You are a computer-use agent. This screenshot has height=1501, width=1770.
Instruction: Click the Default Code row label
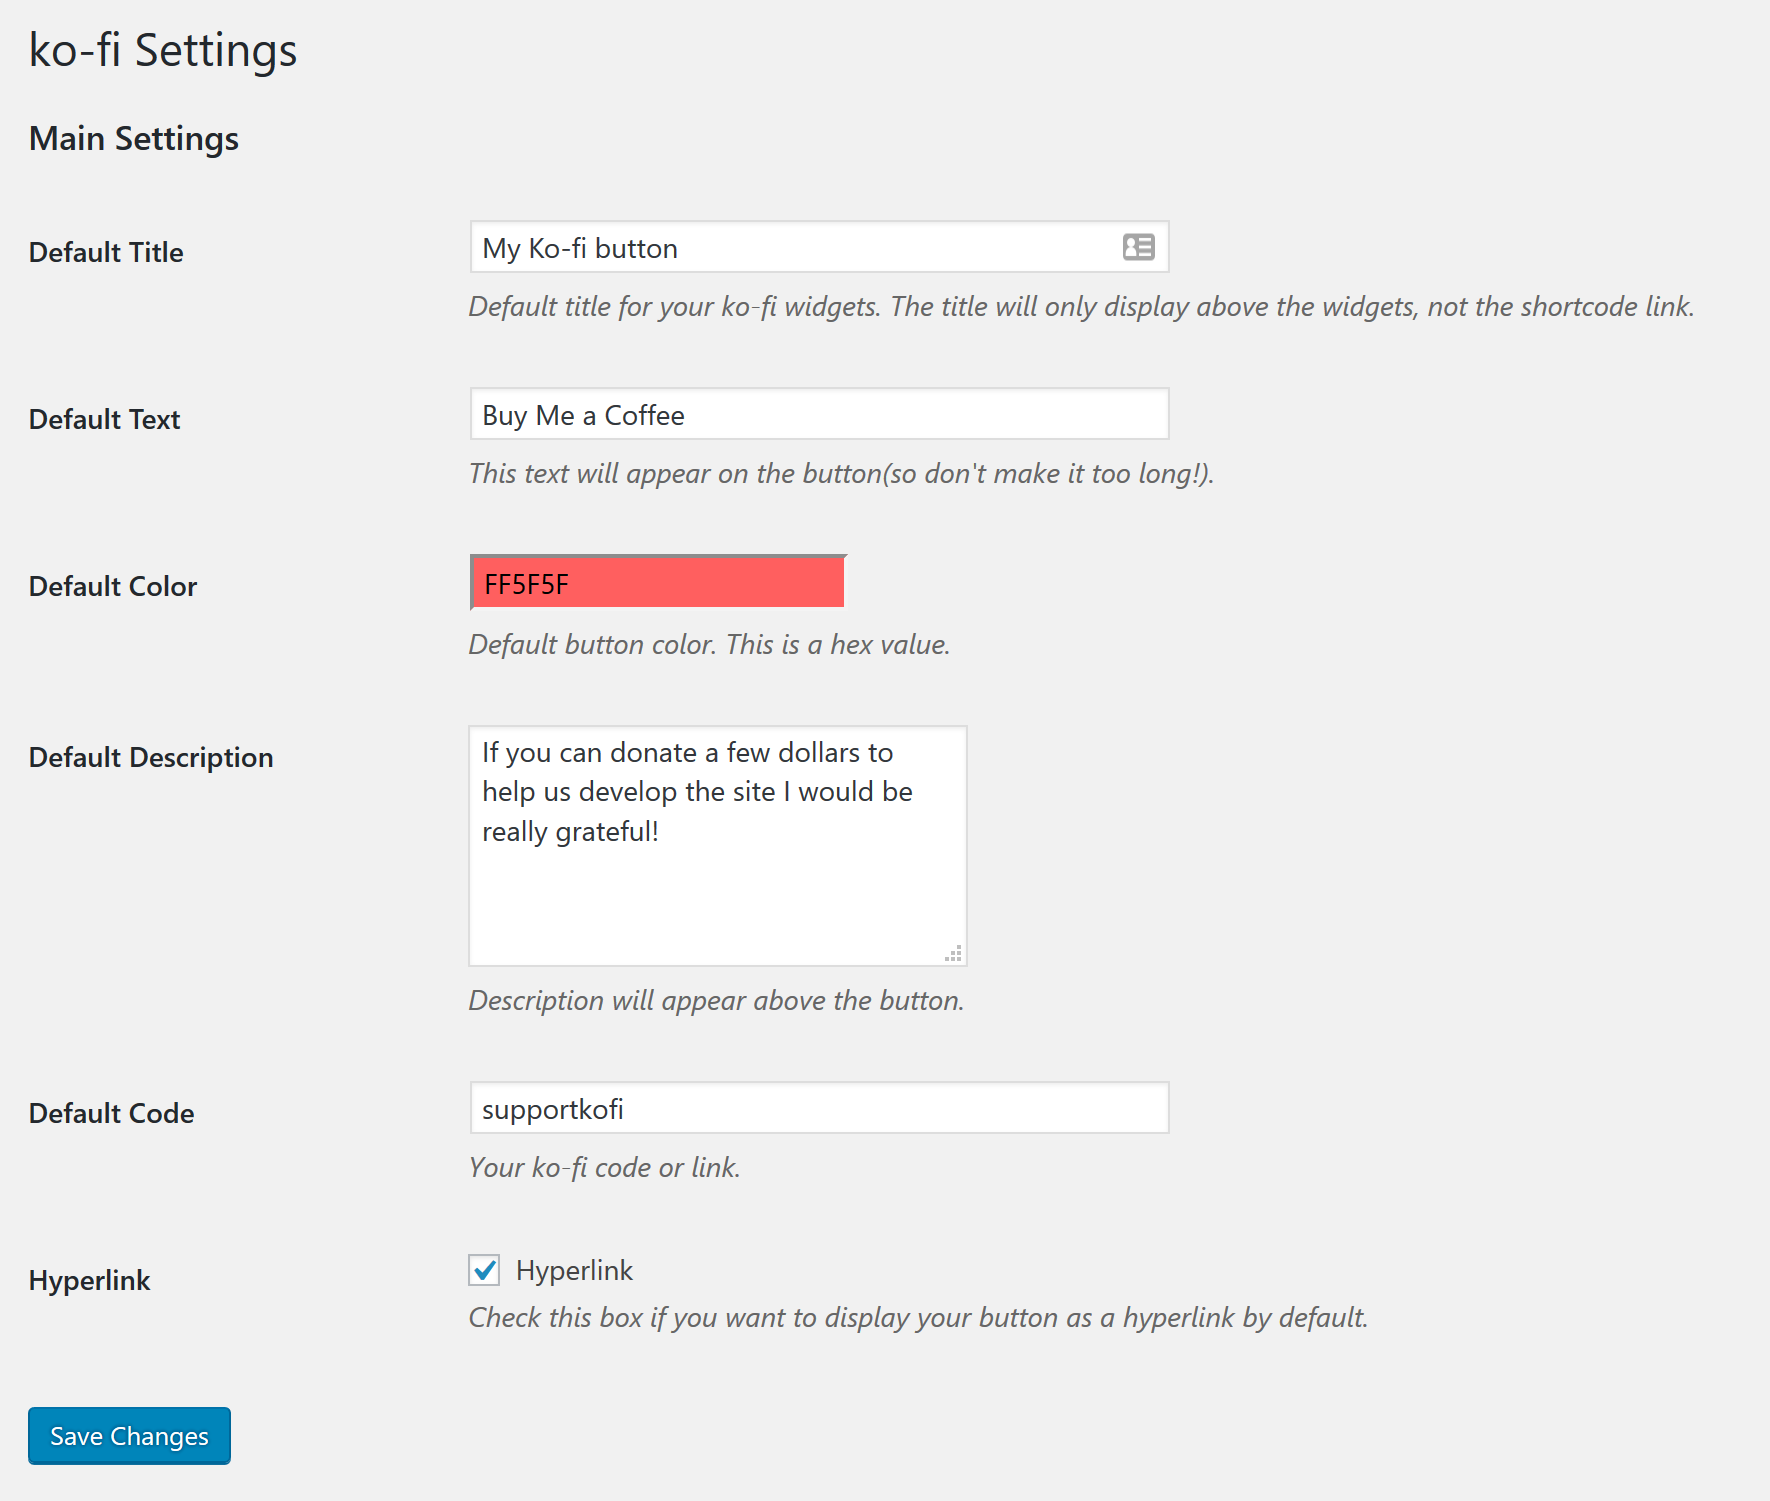(x=111, y=1113)
